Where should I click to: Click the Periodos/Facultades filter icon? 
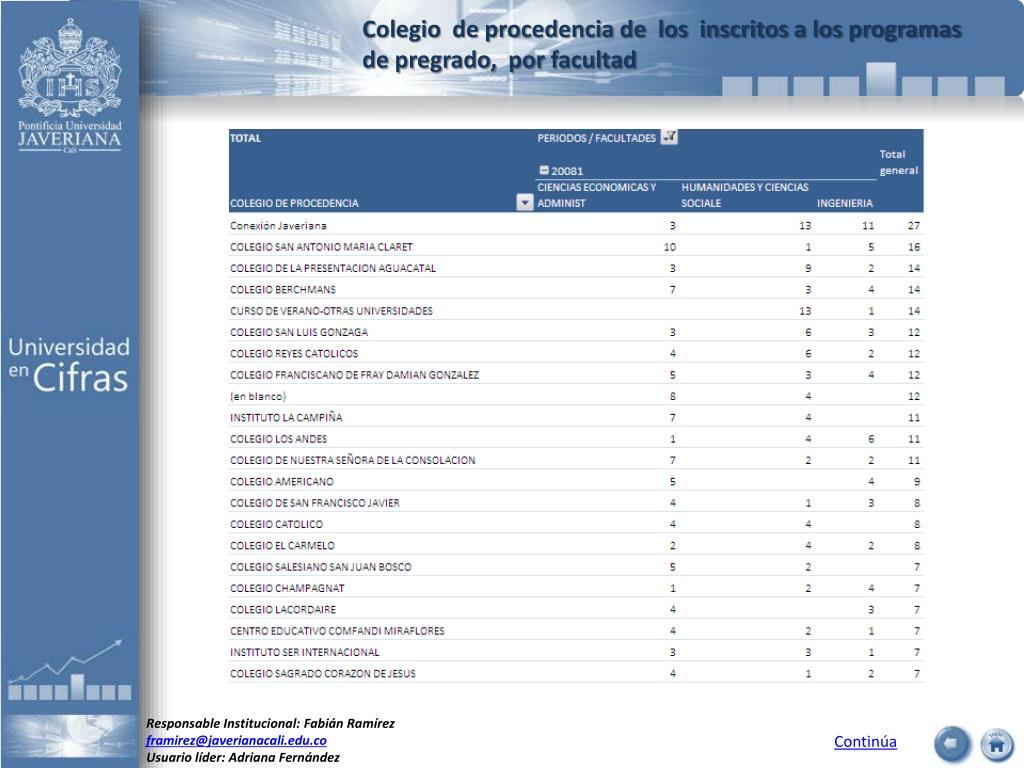click(x=669, y=137)
